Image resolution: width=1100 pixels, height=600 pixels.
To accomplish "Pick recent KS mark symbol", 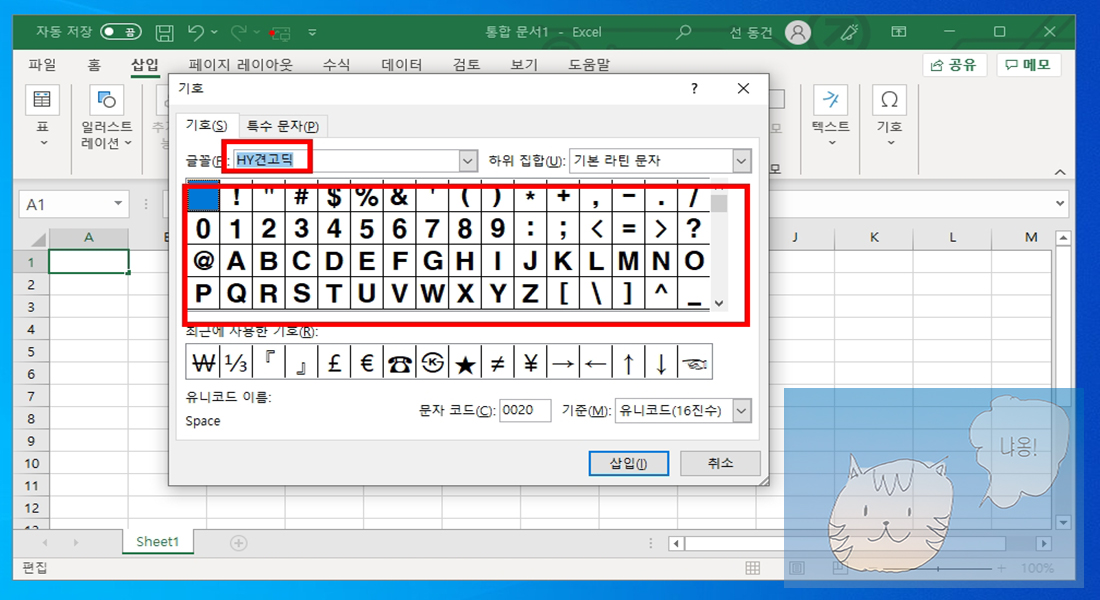I will [432, 362].
